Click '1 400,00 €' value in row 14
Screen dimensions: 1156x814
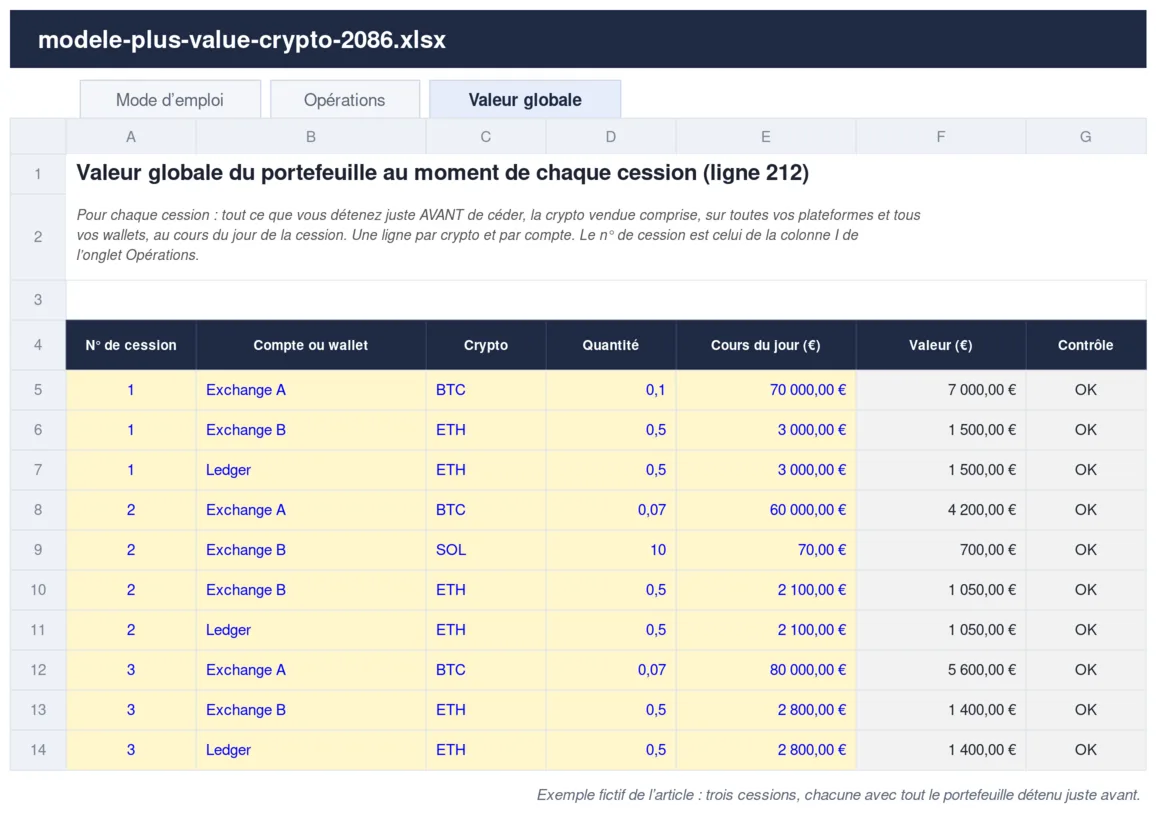pos(941,750)
